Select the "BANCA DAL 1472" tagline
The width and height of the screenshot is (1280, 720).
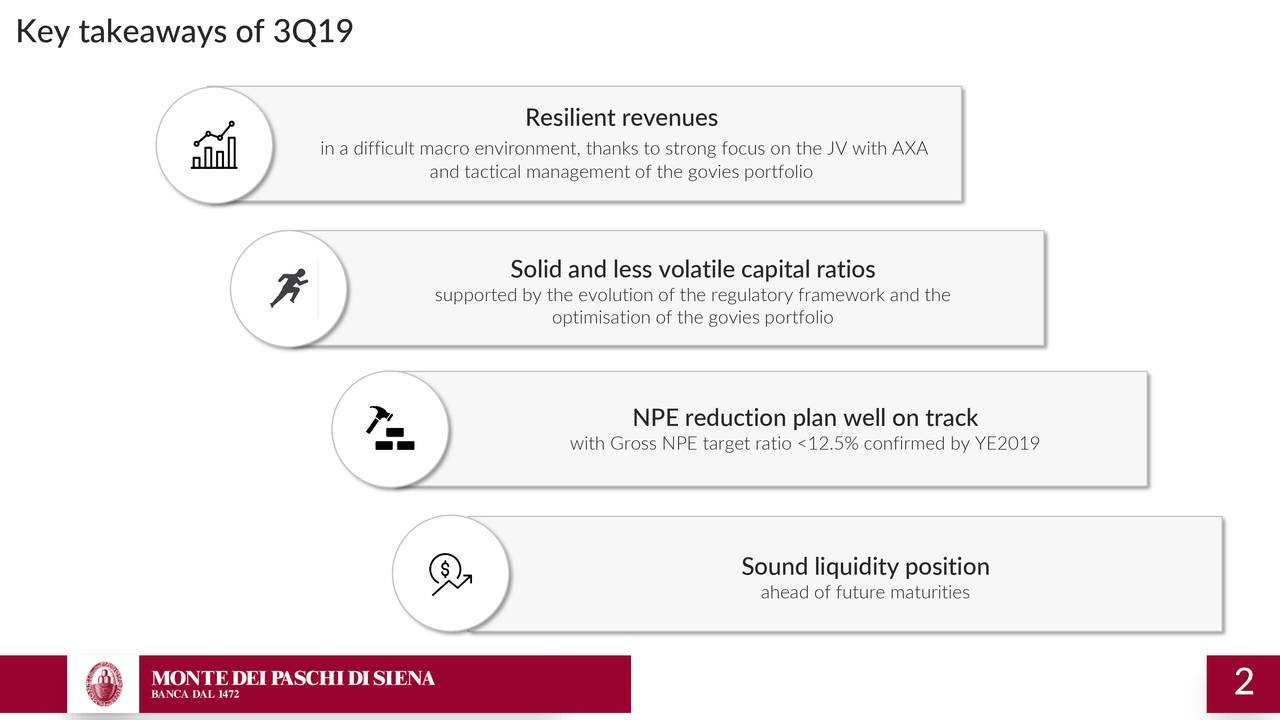coord(195,695)
